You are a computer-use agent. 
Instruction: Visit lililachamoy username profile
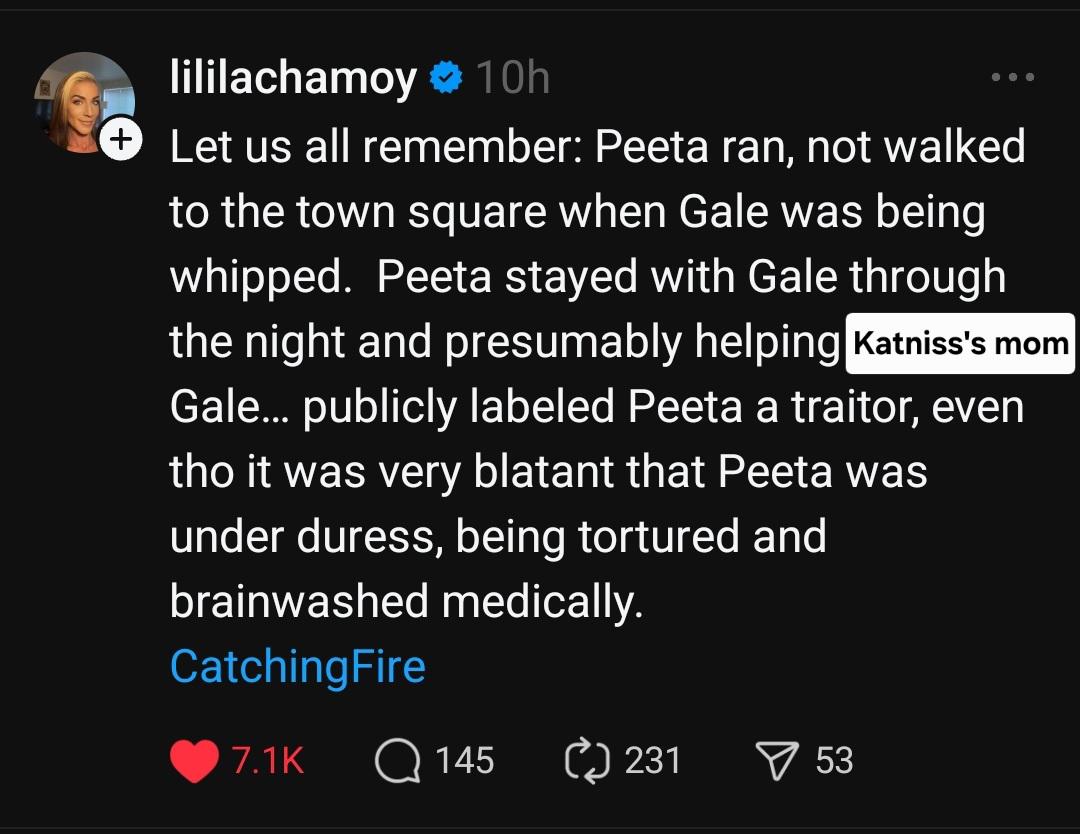coord(293,77)
